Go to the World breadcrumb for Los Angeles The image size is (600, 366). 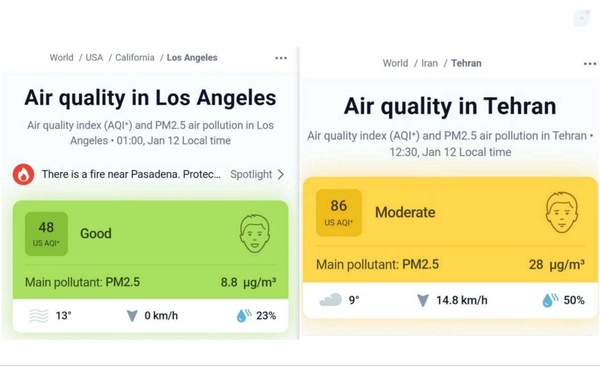(x=61, y=58)
